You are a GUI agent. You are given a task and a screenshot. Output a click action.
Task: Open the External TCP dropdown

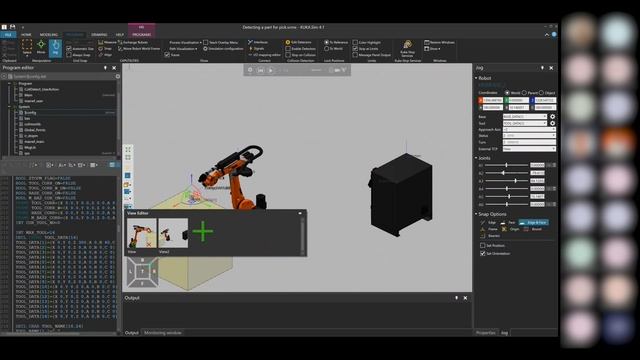[x=529, y=149]
